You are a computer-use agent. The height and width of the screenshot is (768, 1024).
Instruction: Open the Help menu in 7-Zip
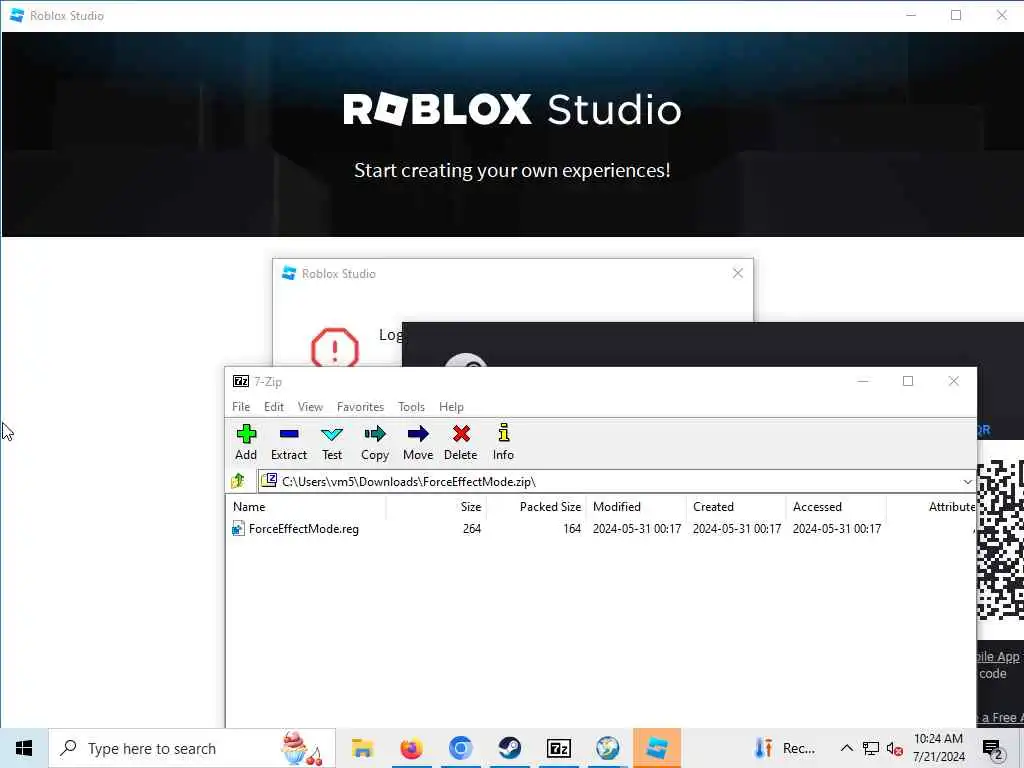click(x=451, y=407)
